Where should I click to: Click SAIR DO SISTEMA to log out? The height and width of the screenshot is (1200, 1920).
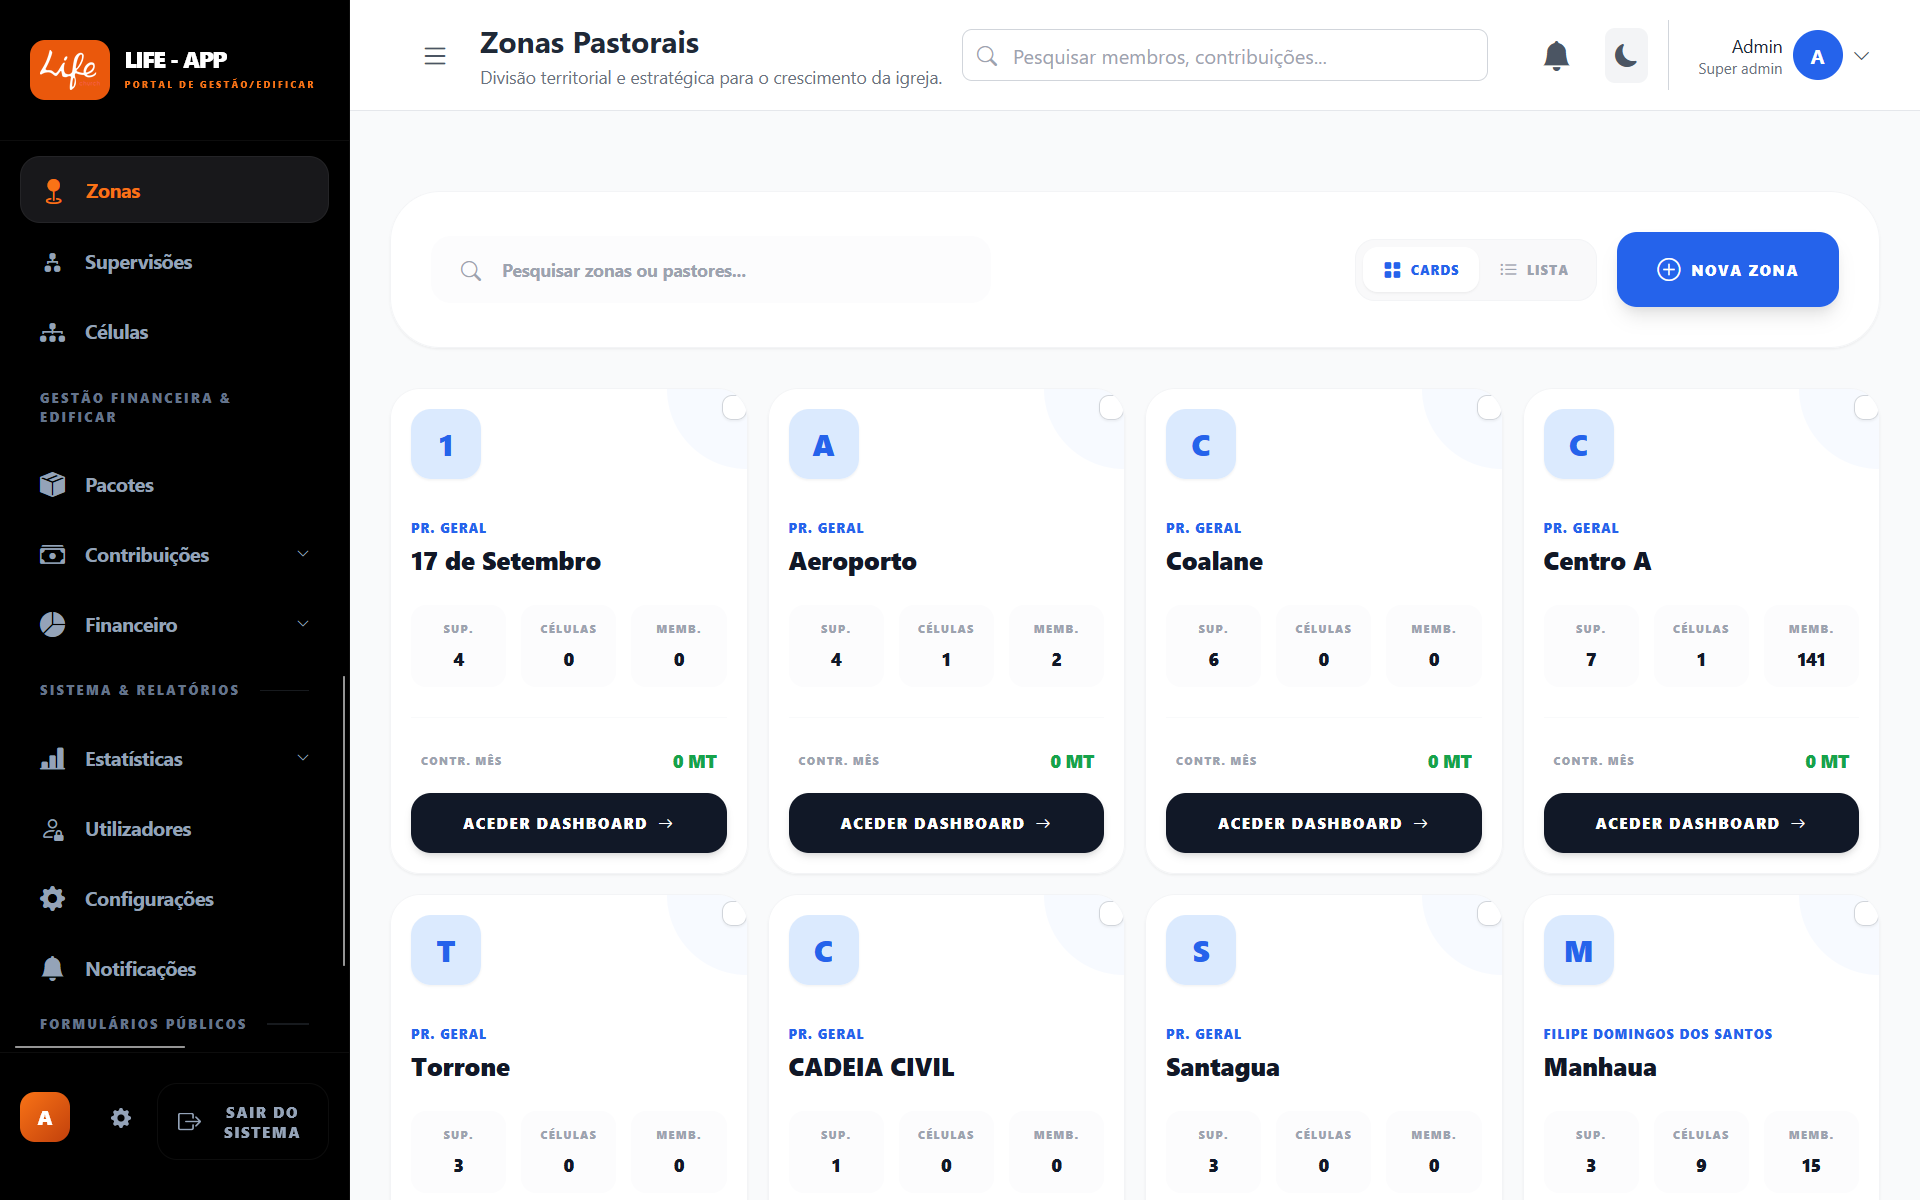243,1121
